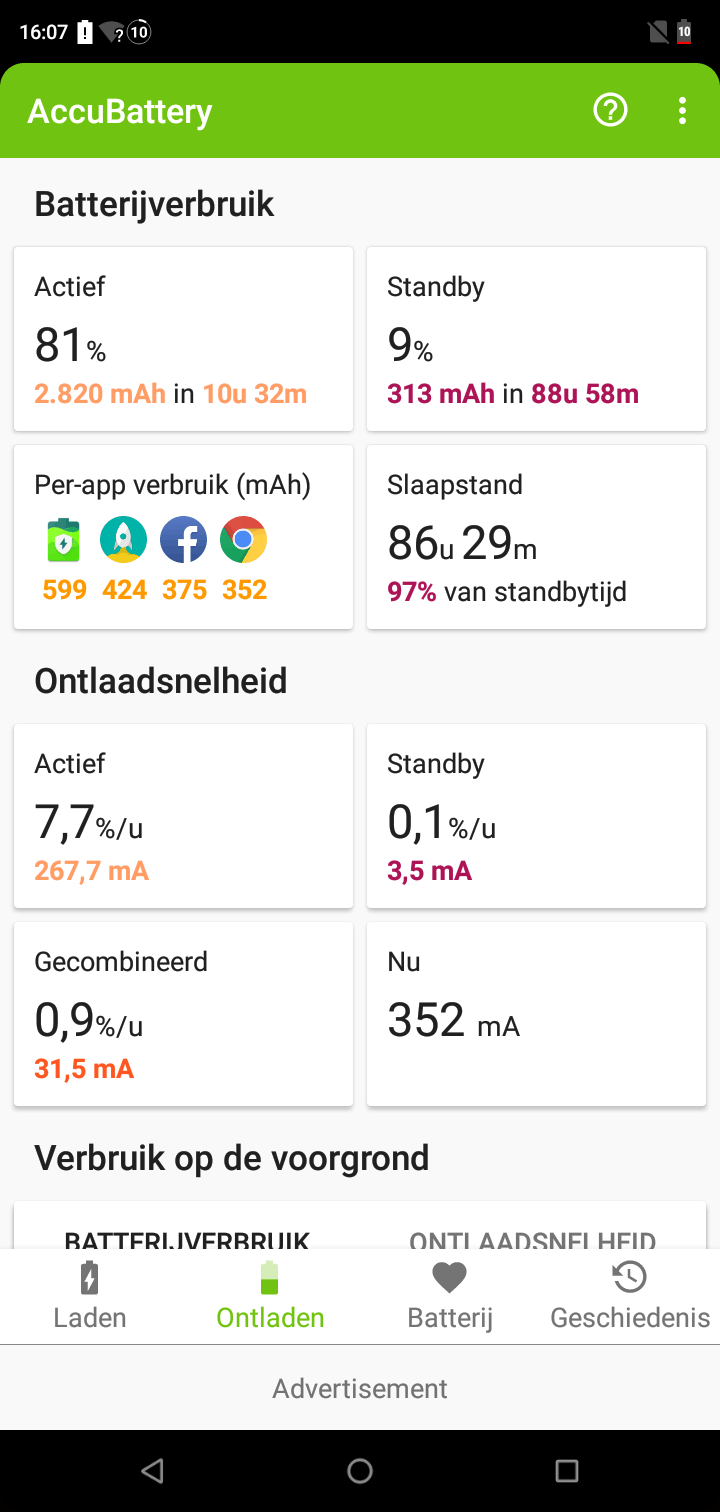The image size is (720, 1512).
Task: Tap the green AccuBattery app icon
Action: (x=64, y=541)
